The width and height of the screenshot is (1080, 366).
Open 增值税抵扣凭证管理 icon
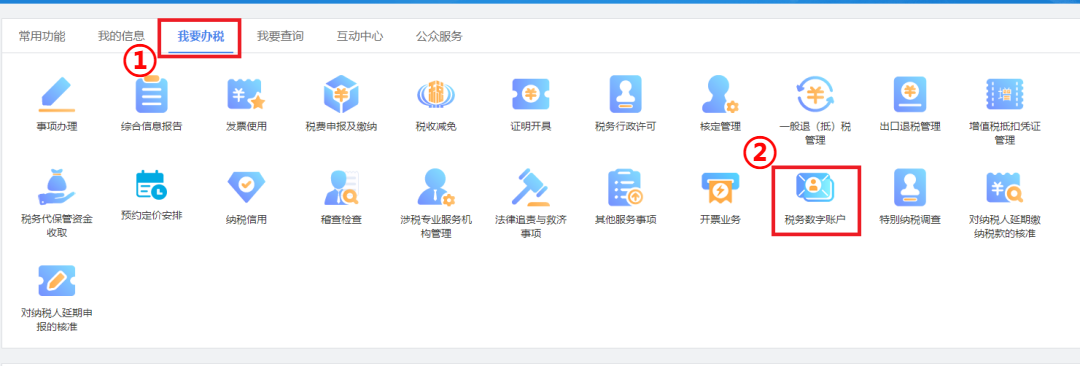(1004, 94)
